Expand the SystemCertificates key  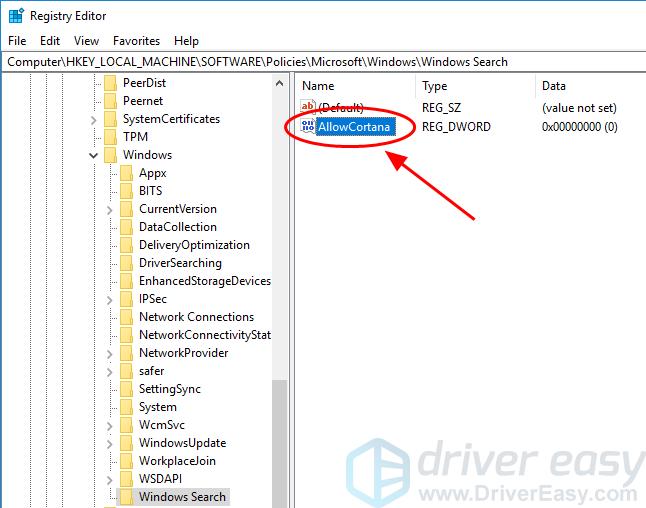coord(94,120)
